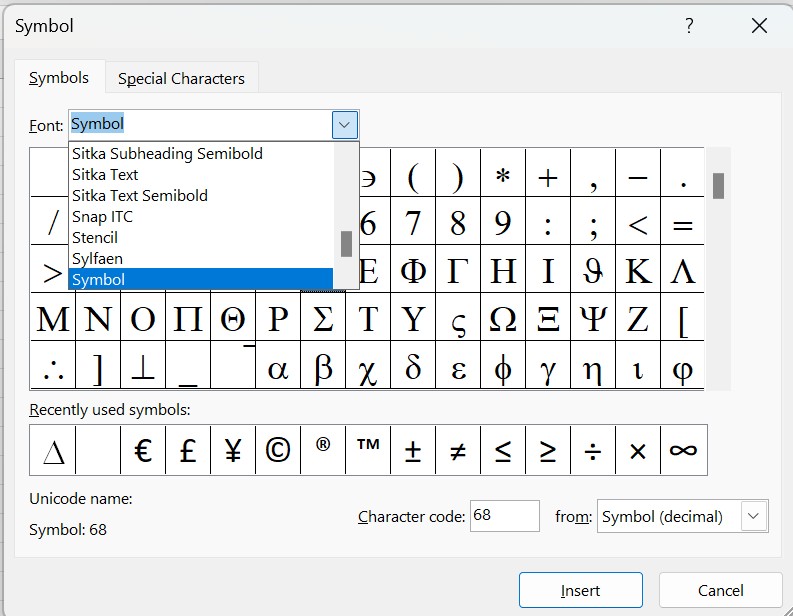Click the Cancel button
Screen dimensions: 793x616
(721, 590)
